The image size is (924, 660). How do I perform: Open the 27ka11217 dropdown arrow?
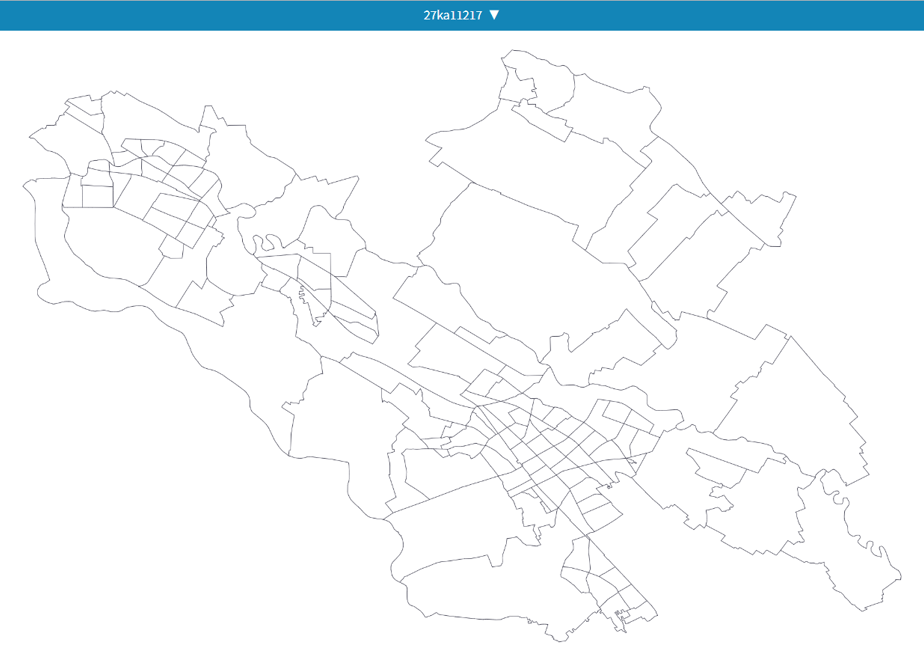[x=494, y=15]
